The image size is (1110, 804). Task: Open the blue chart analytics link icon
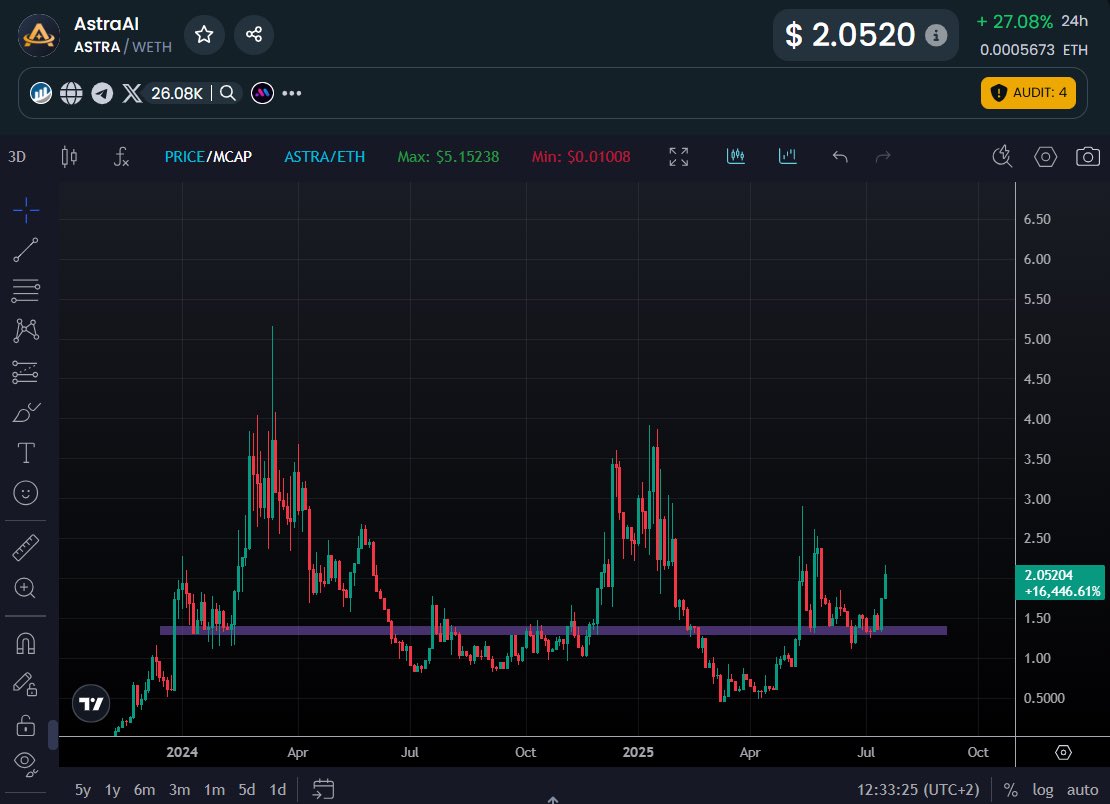[41, 93]
